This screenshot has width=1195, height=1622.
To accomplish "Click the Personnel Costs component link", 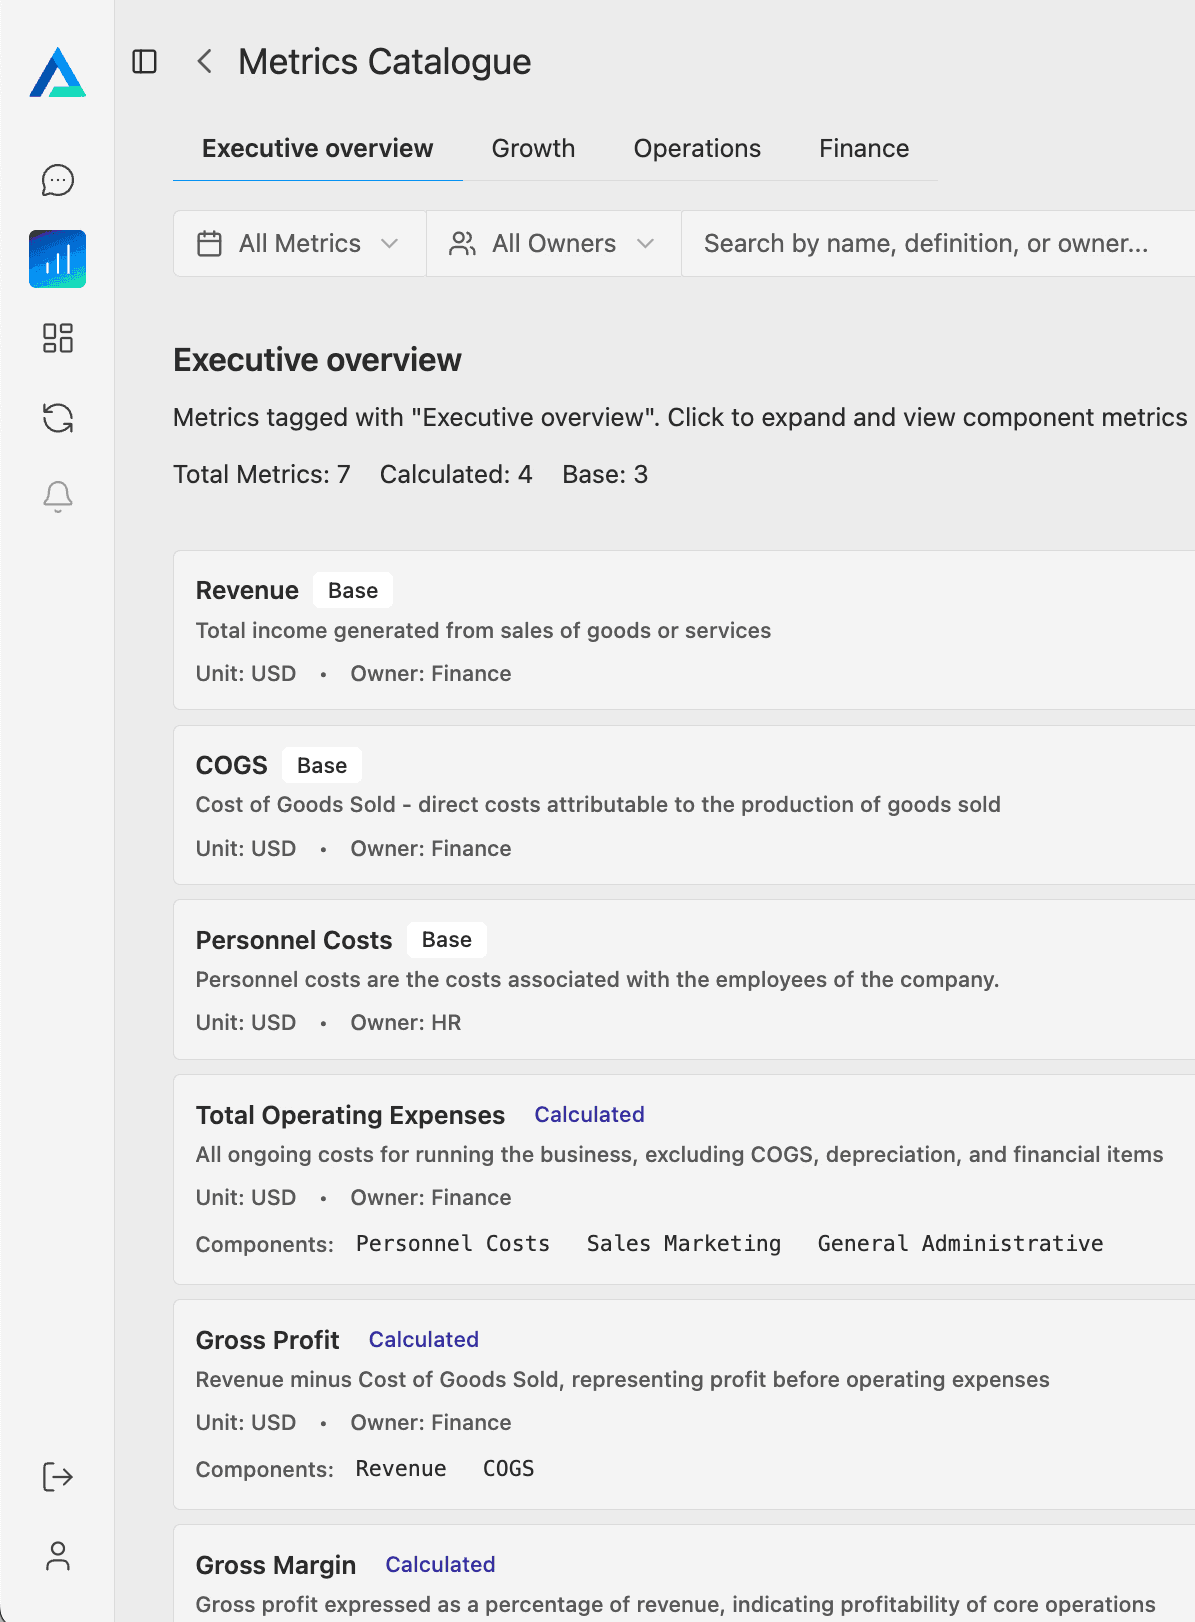I will coord(453,1243).
